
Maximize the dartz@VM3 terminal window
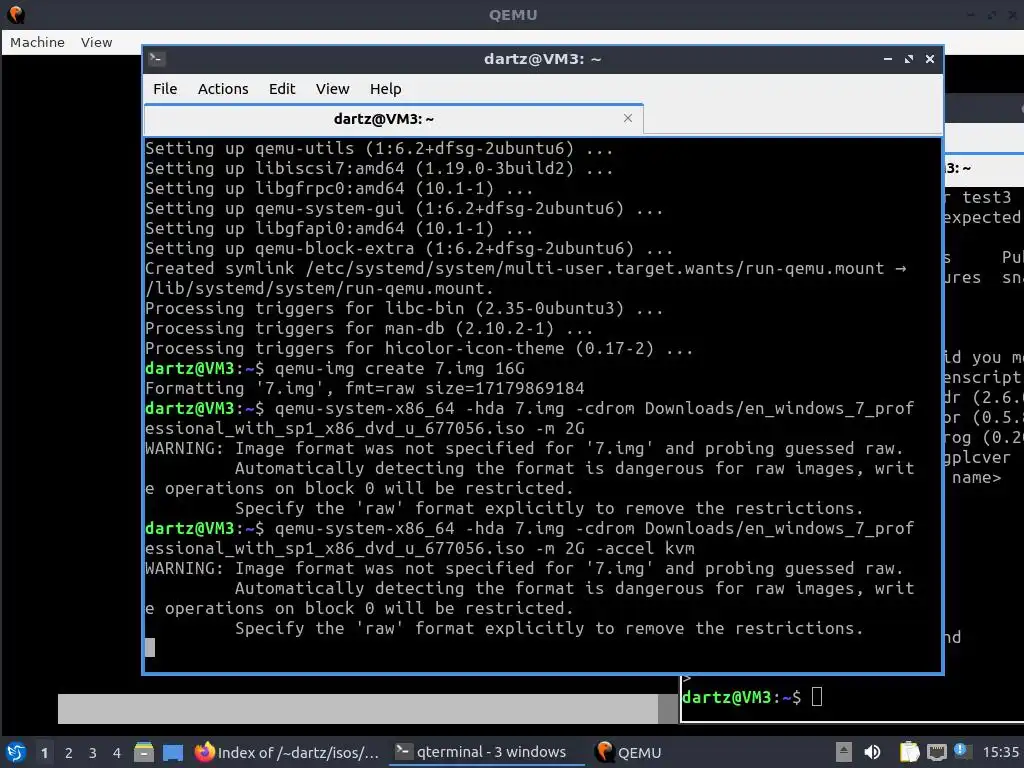[909, 59]
